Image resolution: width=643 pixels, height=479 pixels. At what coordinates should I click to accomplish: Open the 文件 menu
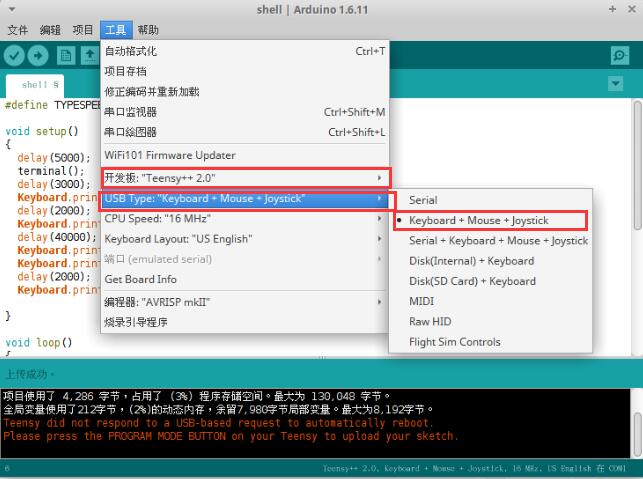coord(18,30)
